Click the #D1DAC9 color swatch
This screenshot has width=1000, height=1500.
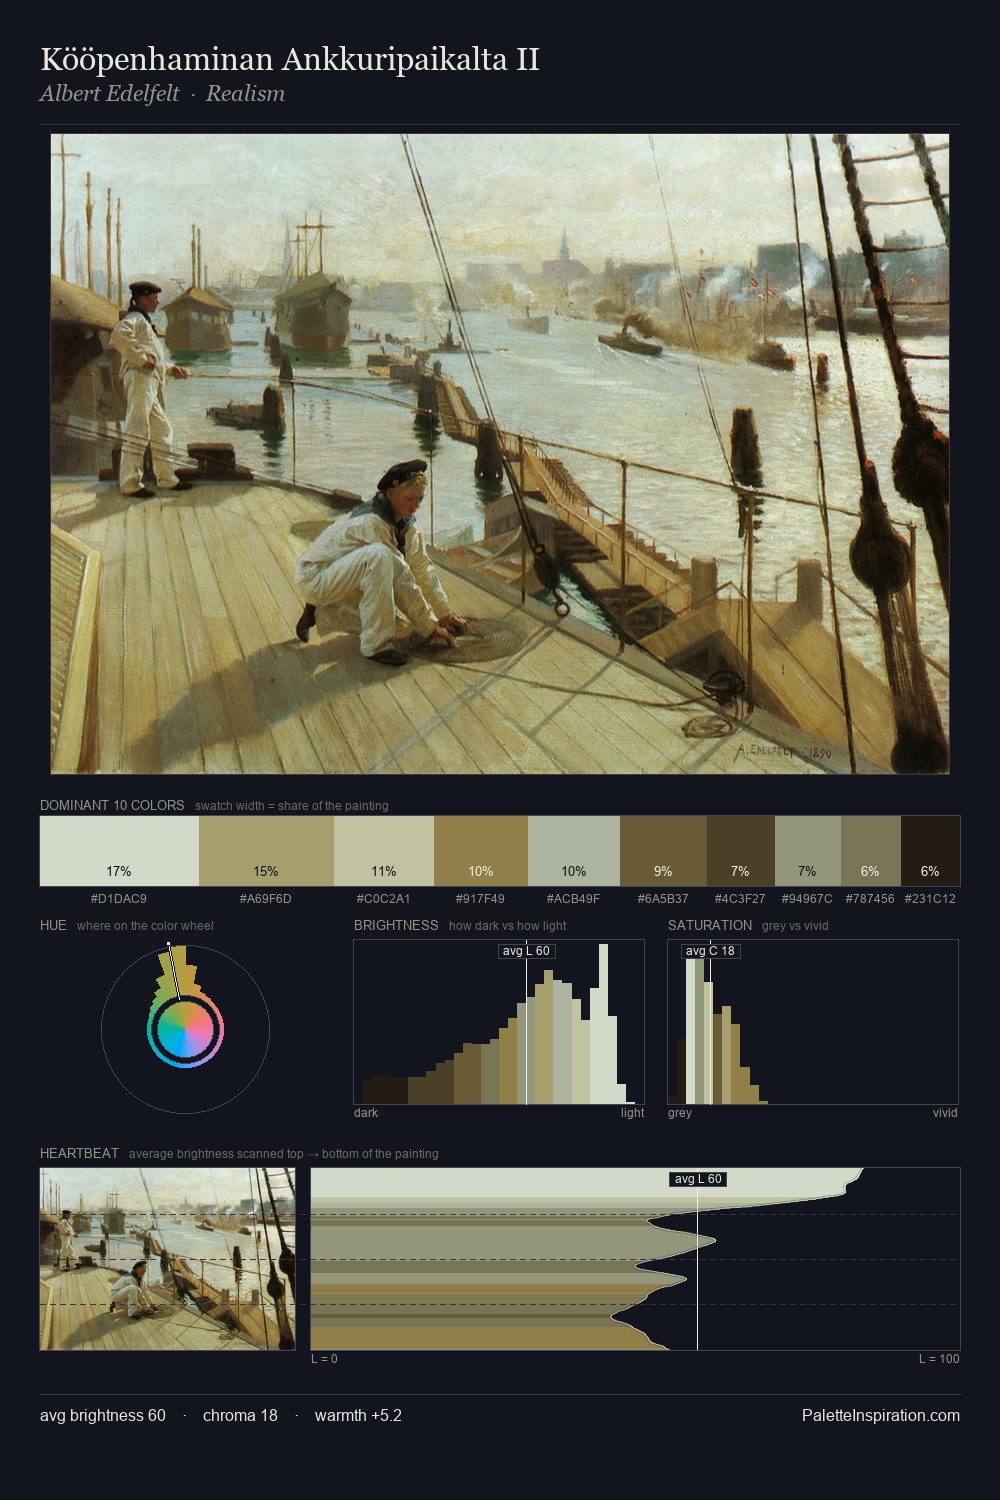(x=119, y=851)
